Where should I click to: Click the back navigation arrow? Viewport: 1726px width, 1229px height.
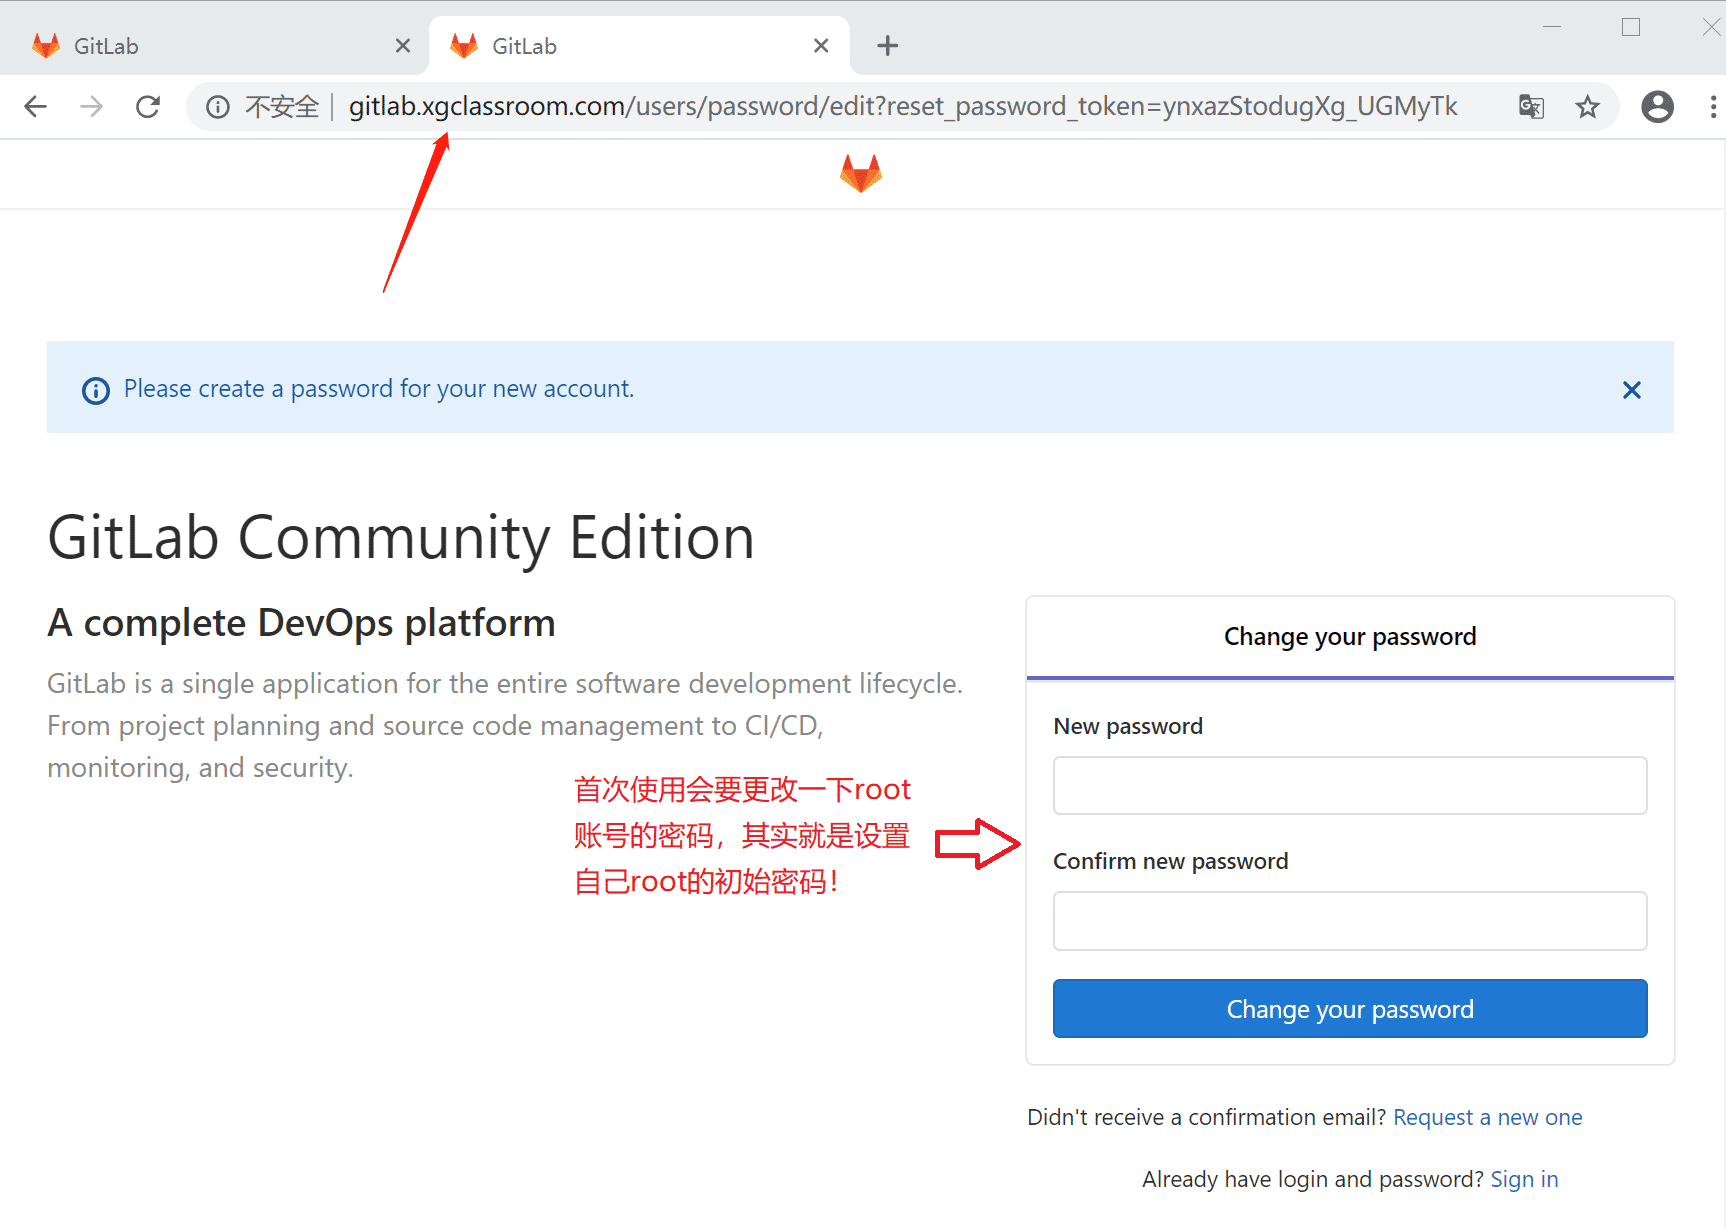[x=35, y=106]
